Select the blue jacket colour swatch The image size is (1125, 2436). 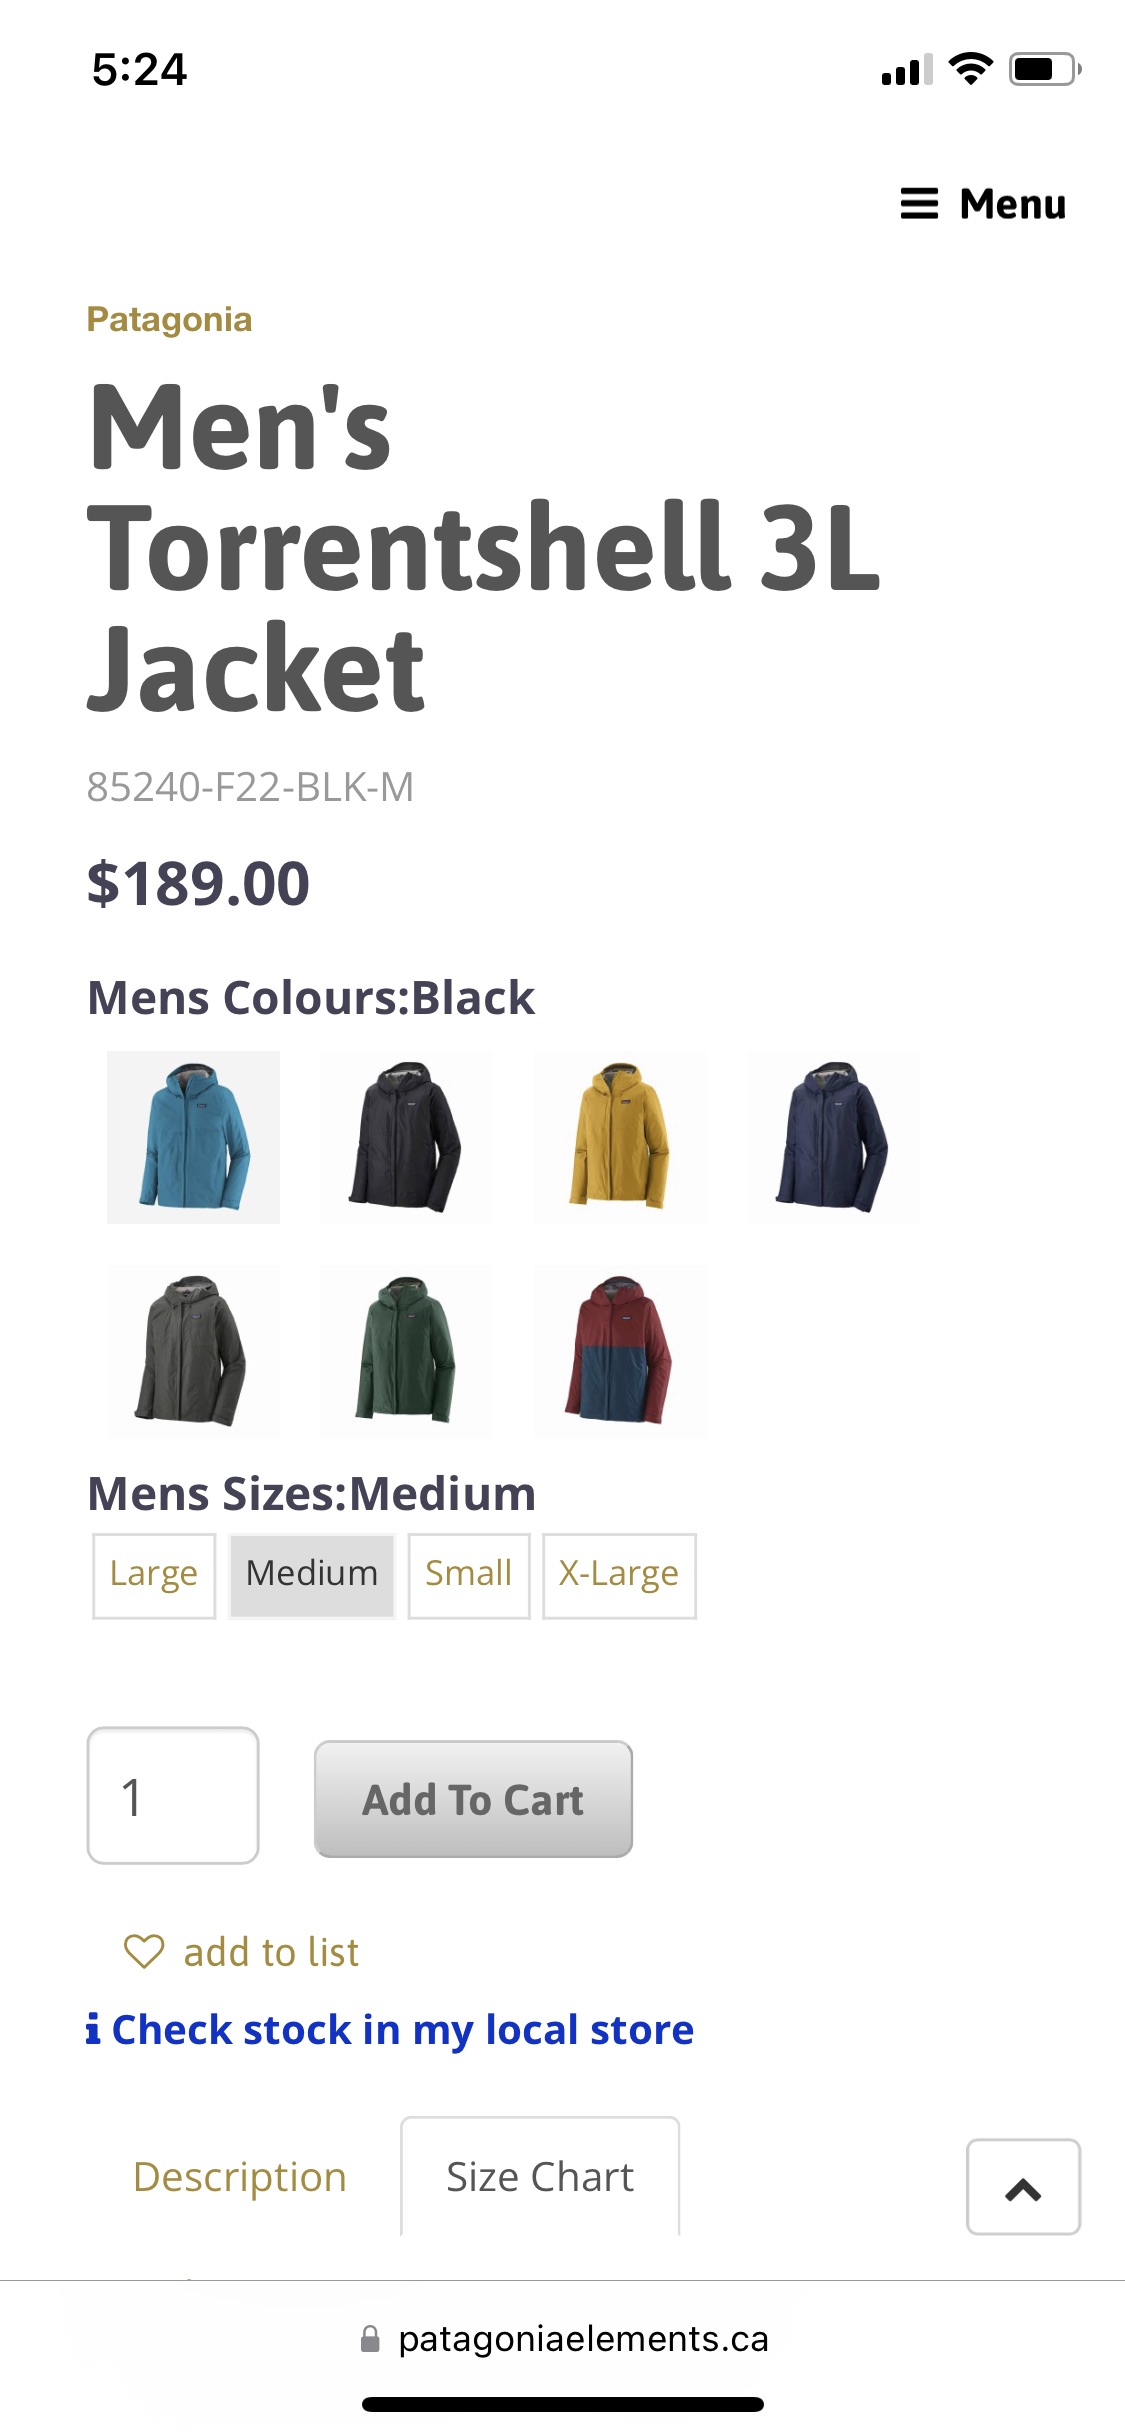pyautogui.click(x=193, y=1137)
